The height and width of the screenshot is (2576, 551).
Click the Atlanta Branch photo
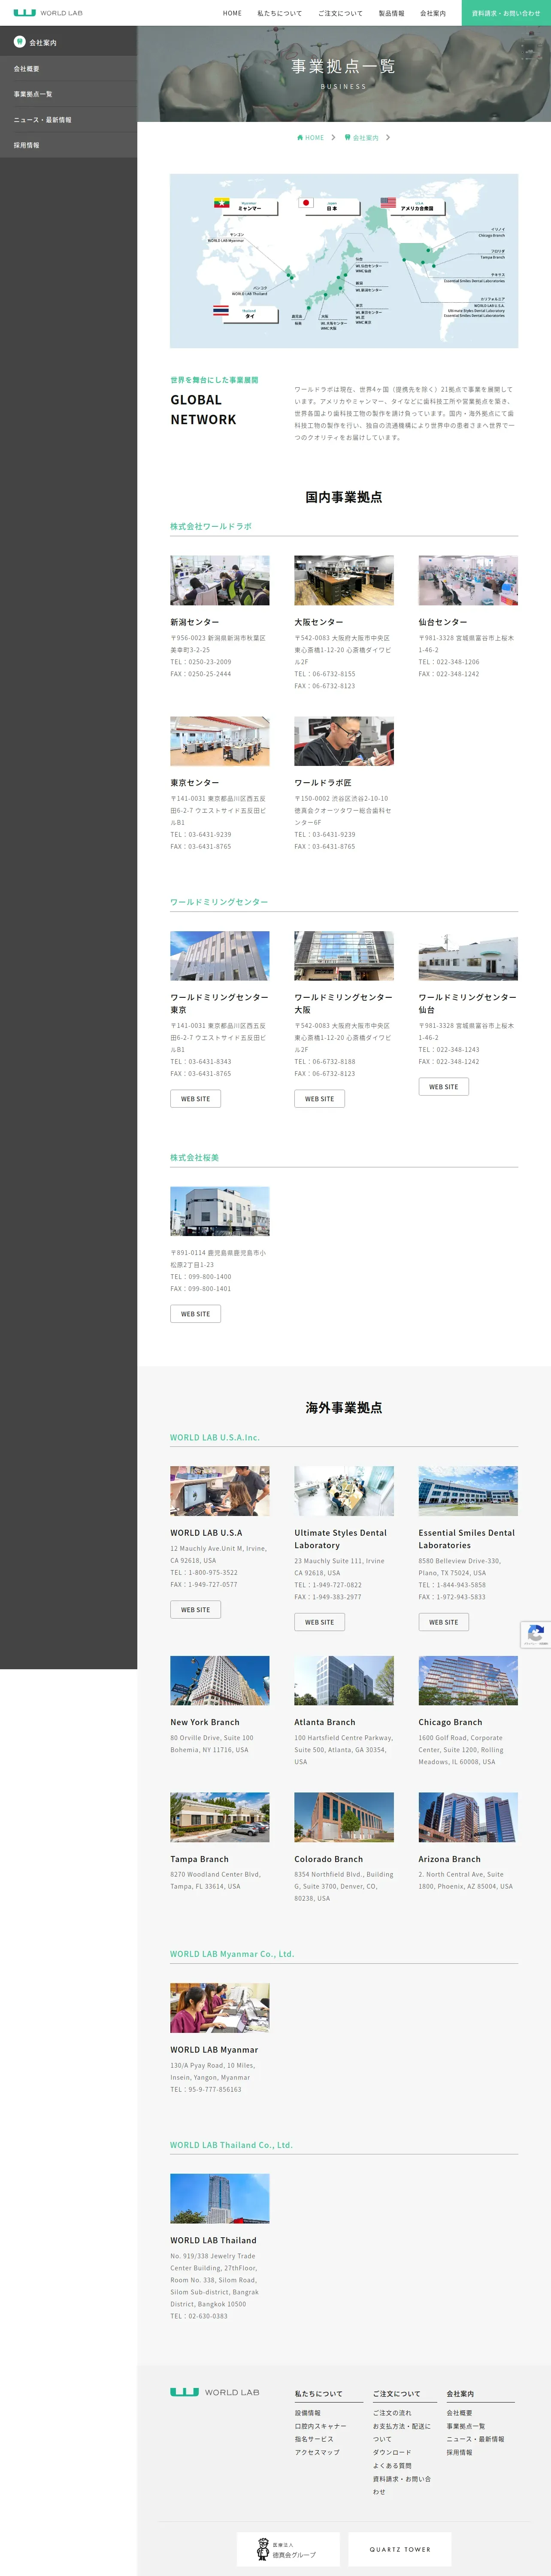344,1681
